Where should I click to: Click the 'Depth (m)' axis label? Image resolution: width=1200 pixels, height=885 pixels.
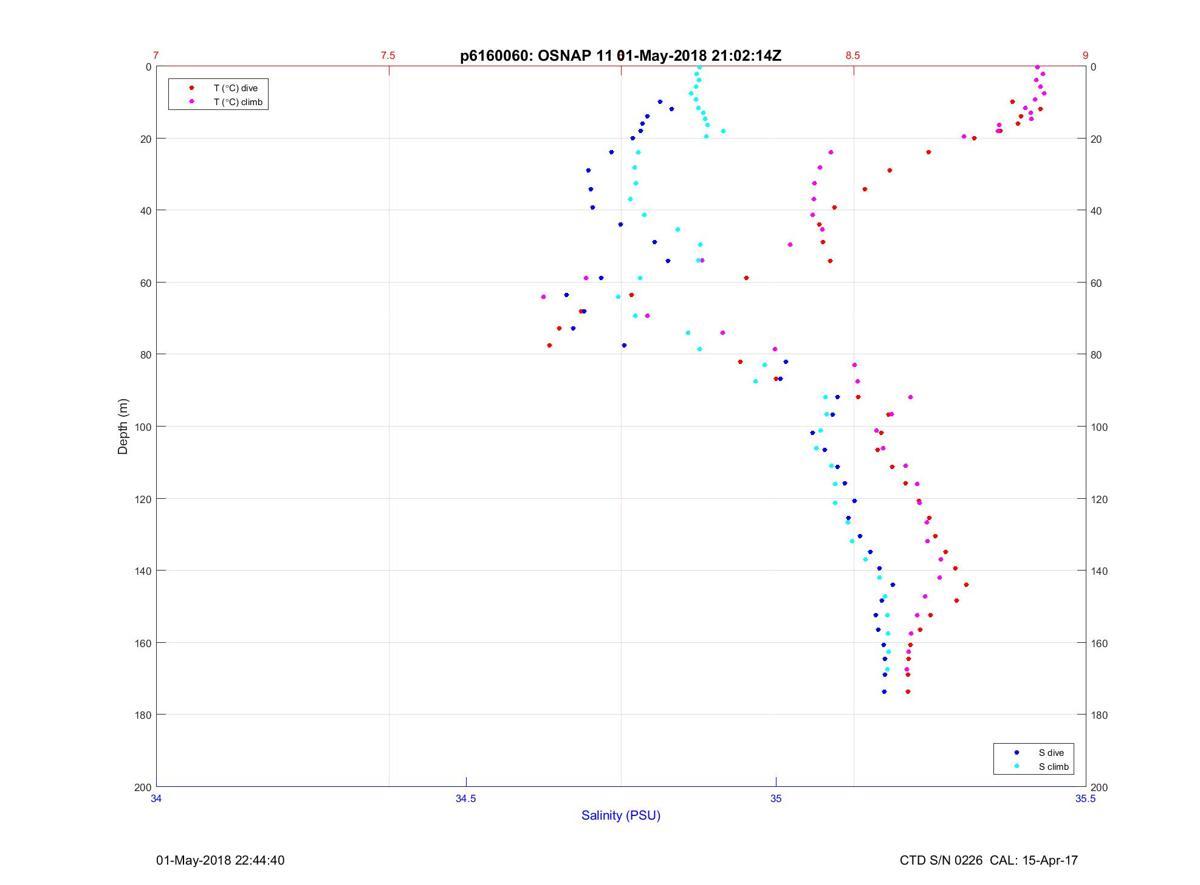(x=124, y=427)
